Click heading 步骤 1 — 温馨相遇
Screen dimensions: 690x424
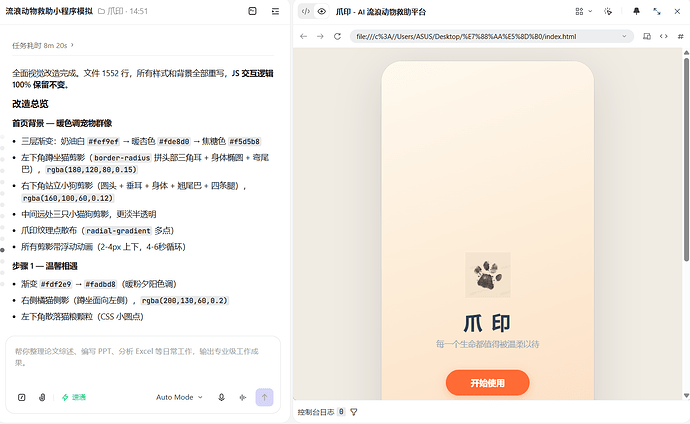coord(45,266)
